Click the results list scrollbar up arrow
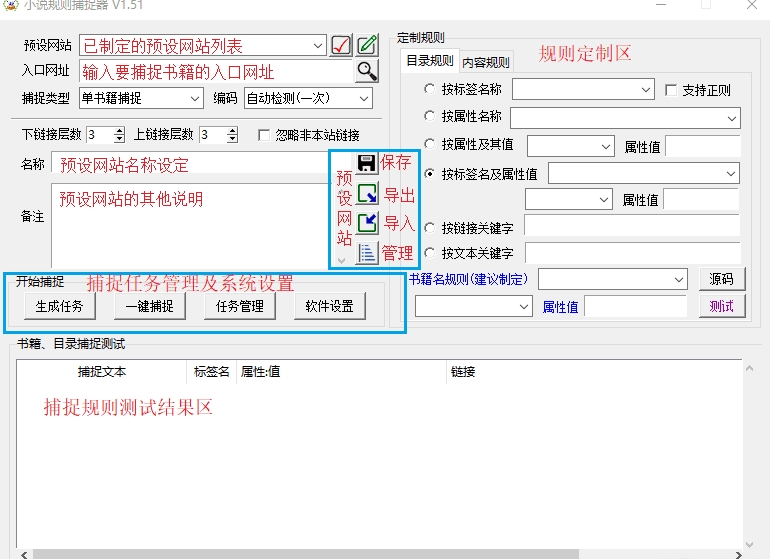Image resolution: width=770 pixels, height=559 pixels. 749,368
